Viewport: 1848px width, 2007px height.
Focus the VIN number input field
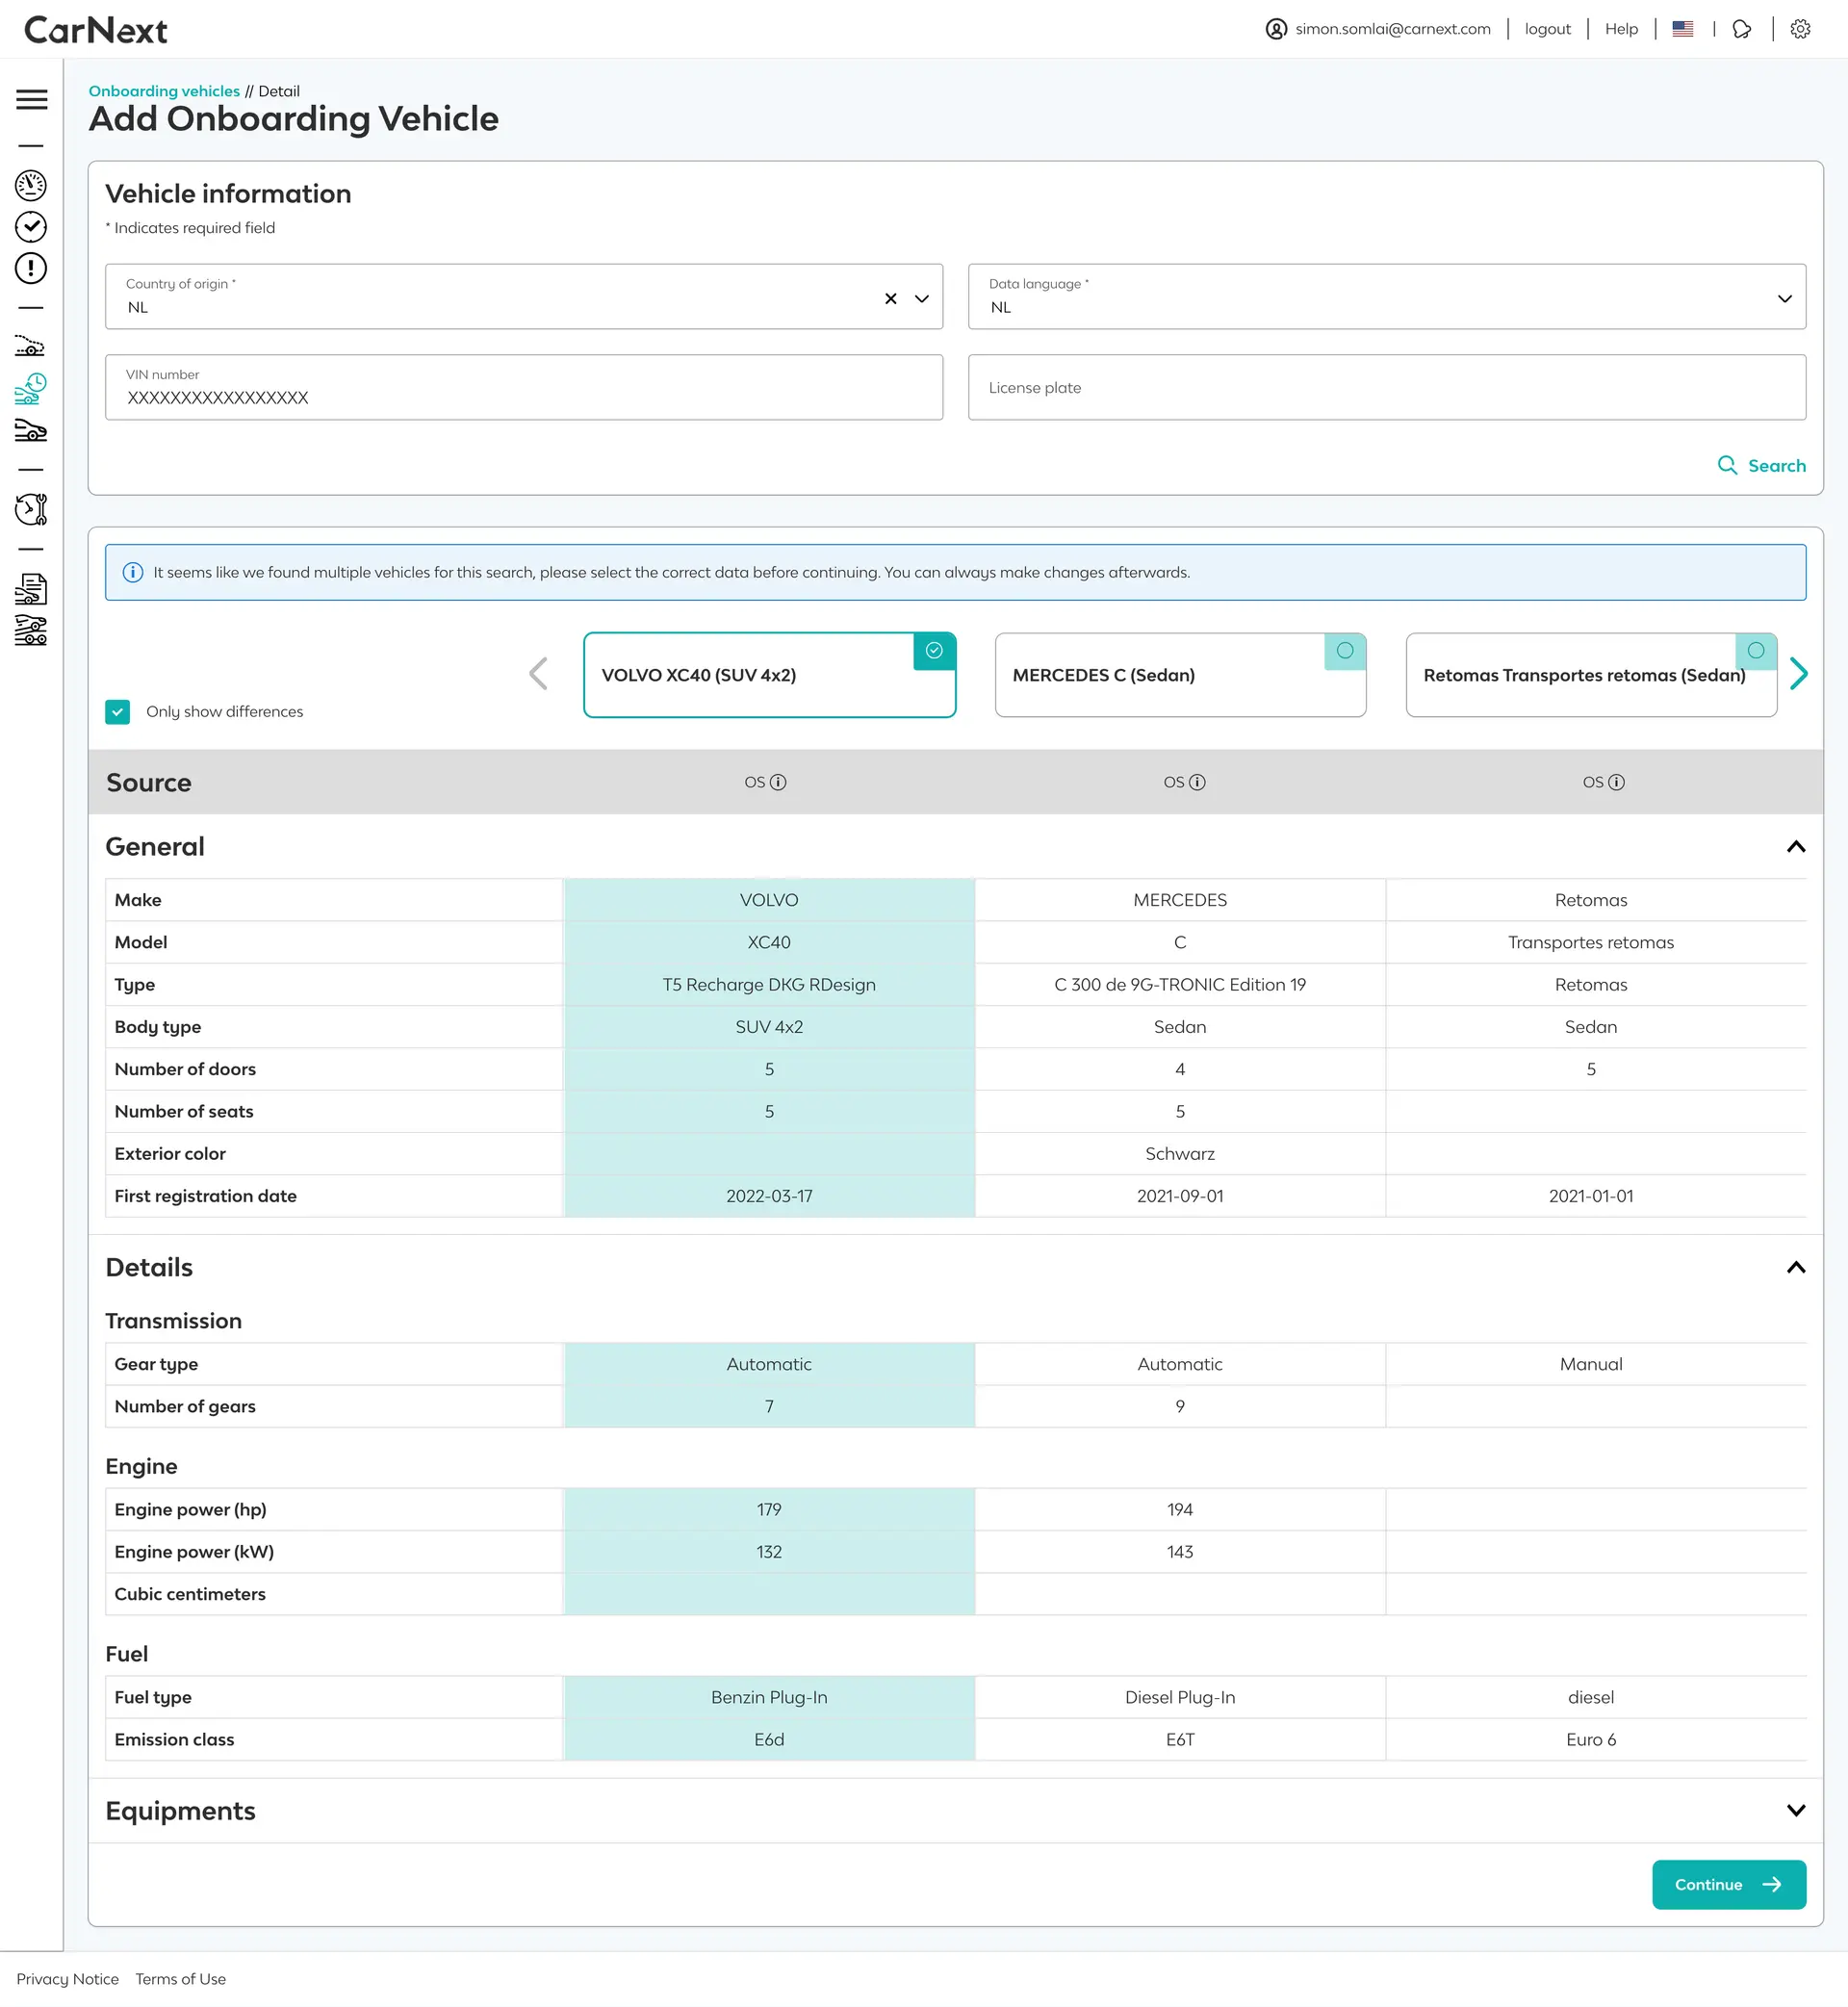(524, 387)
